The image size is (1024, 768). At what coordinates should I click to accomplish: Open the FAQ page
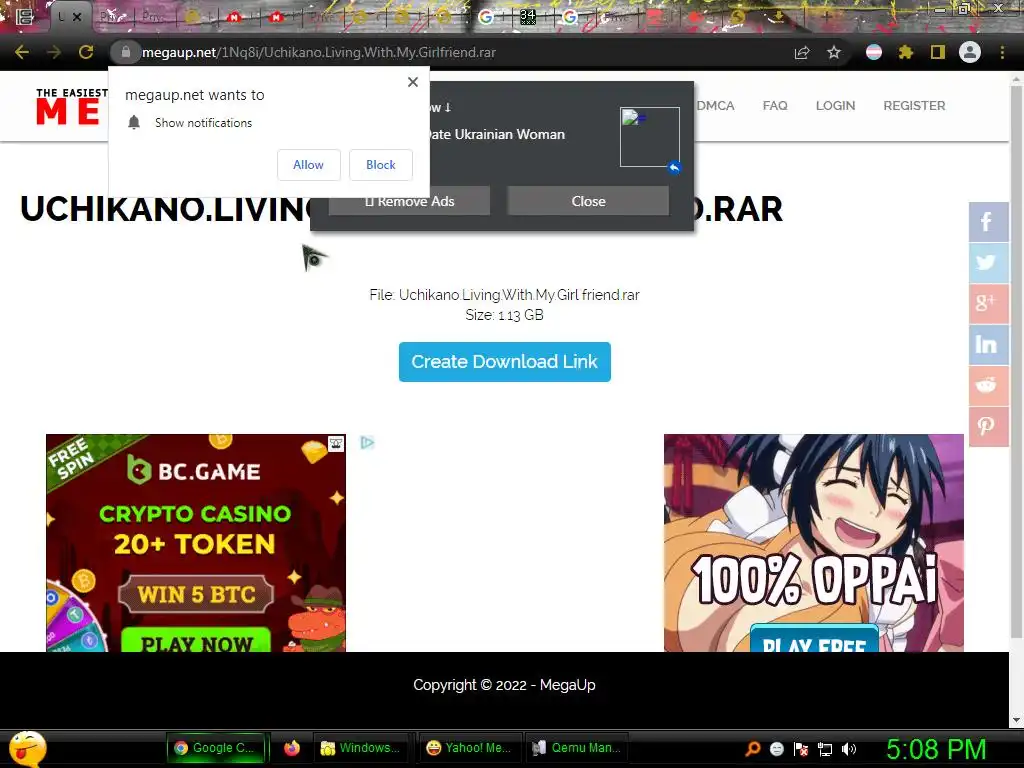pyautogui.click(x=775, y=106)
